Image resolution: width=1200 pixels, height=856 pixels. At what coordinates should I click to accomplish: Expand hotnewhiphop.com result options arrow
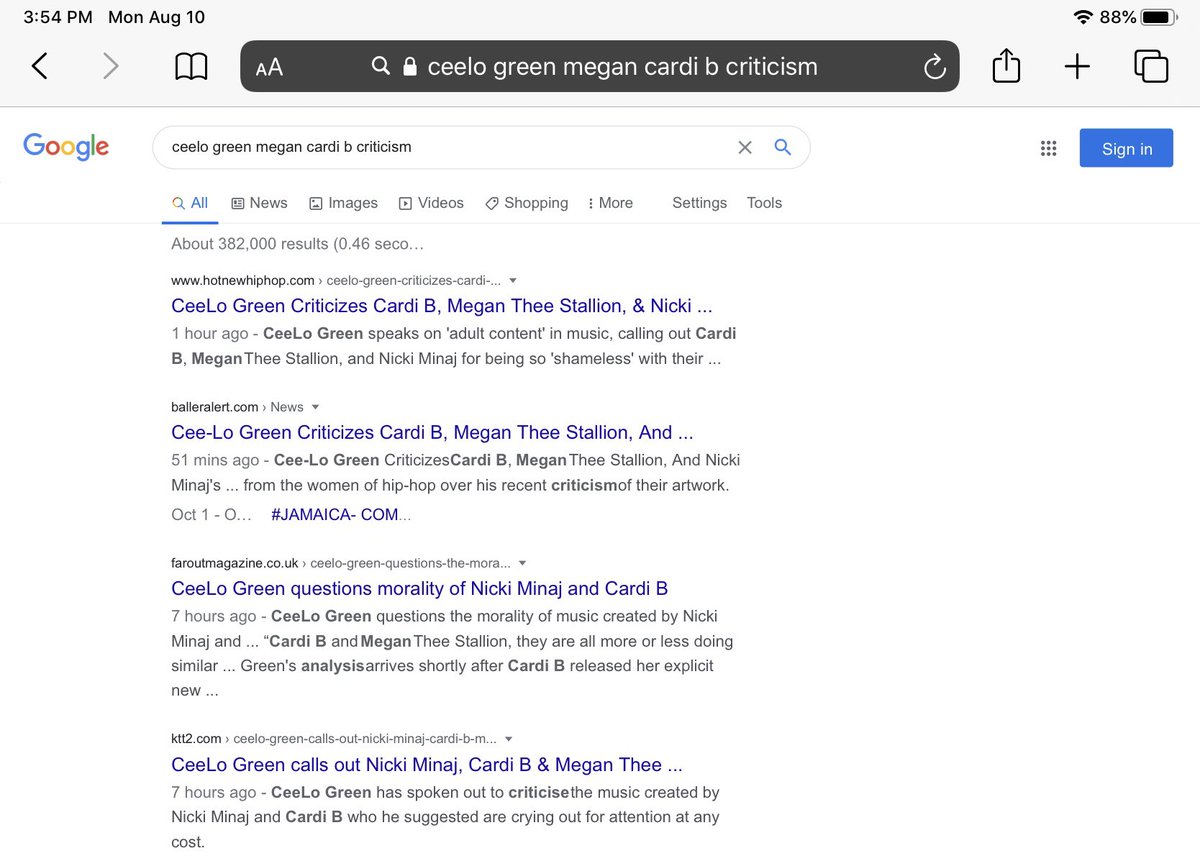click(x=513, y=281)
